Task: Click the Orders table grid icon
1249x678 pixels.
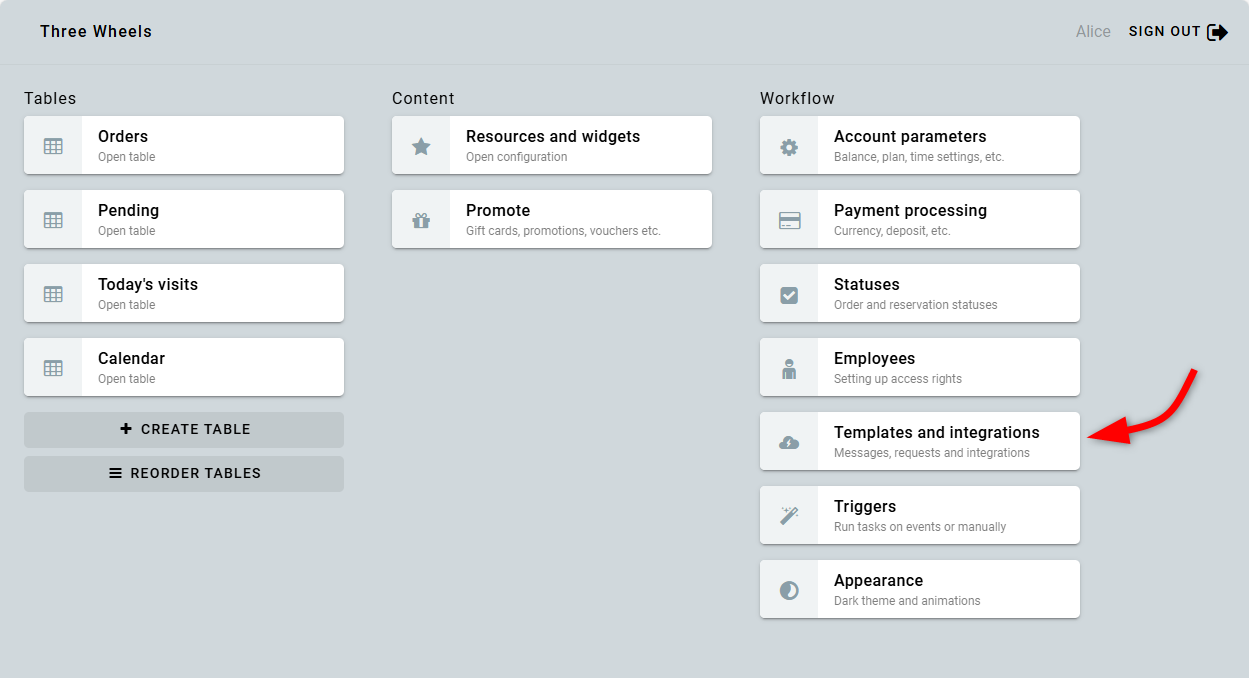Action: [x=53, y=146]
